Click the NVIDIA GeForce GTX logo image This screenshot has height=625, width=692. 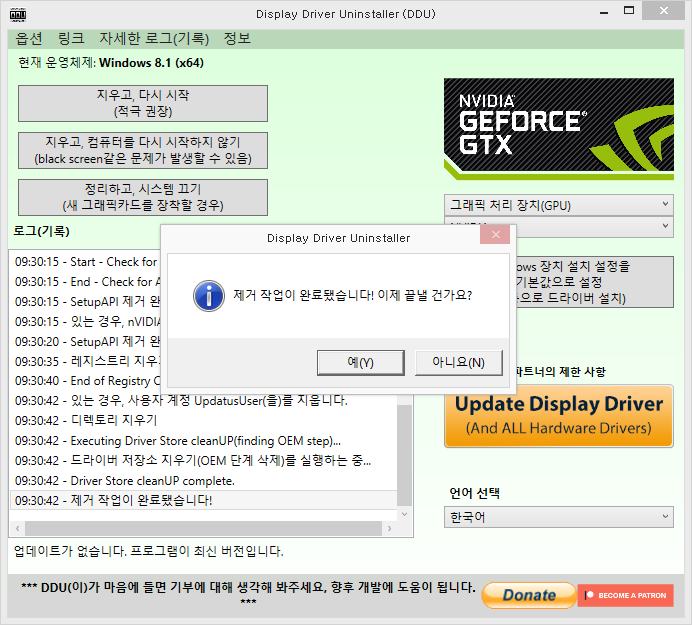pos(559,129)
